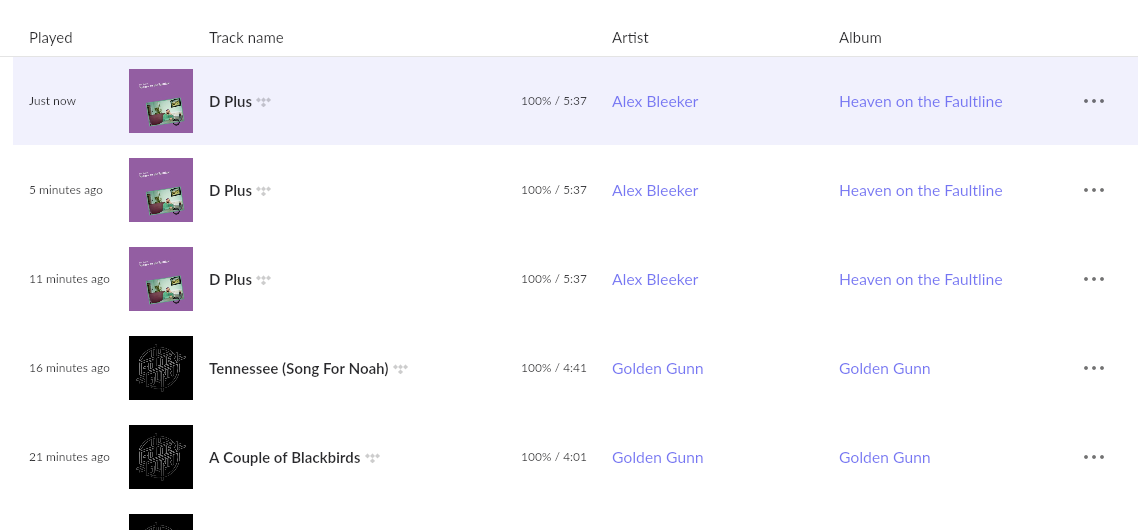
Task: Click the Tidal icon beside A Couple of Blackbirds
Action: [372, 458]
